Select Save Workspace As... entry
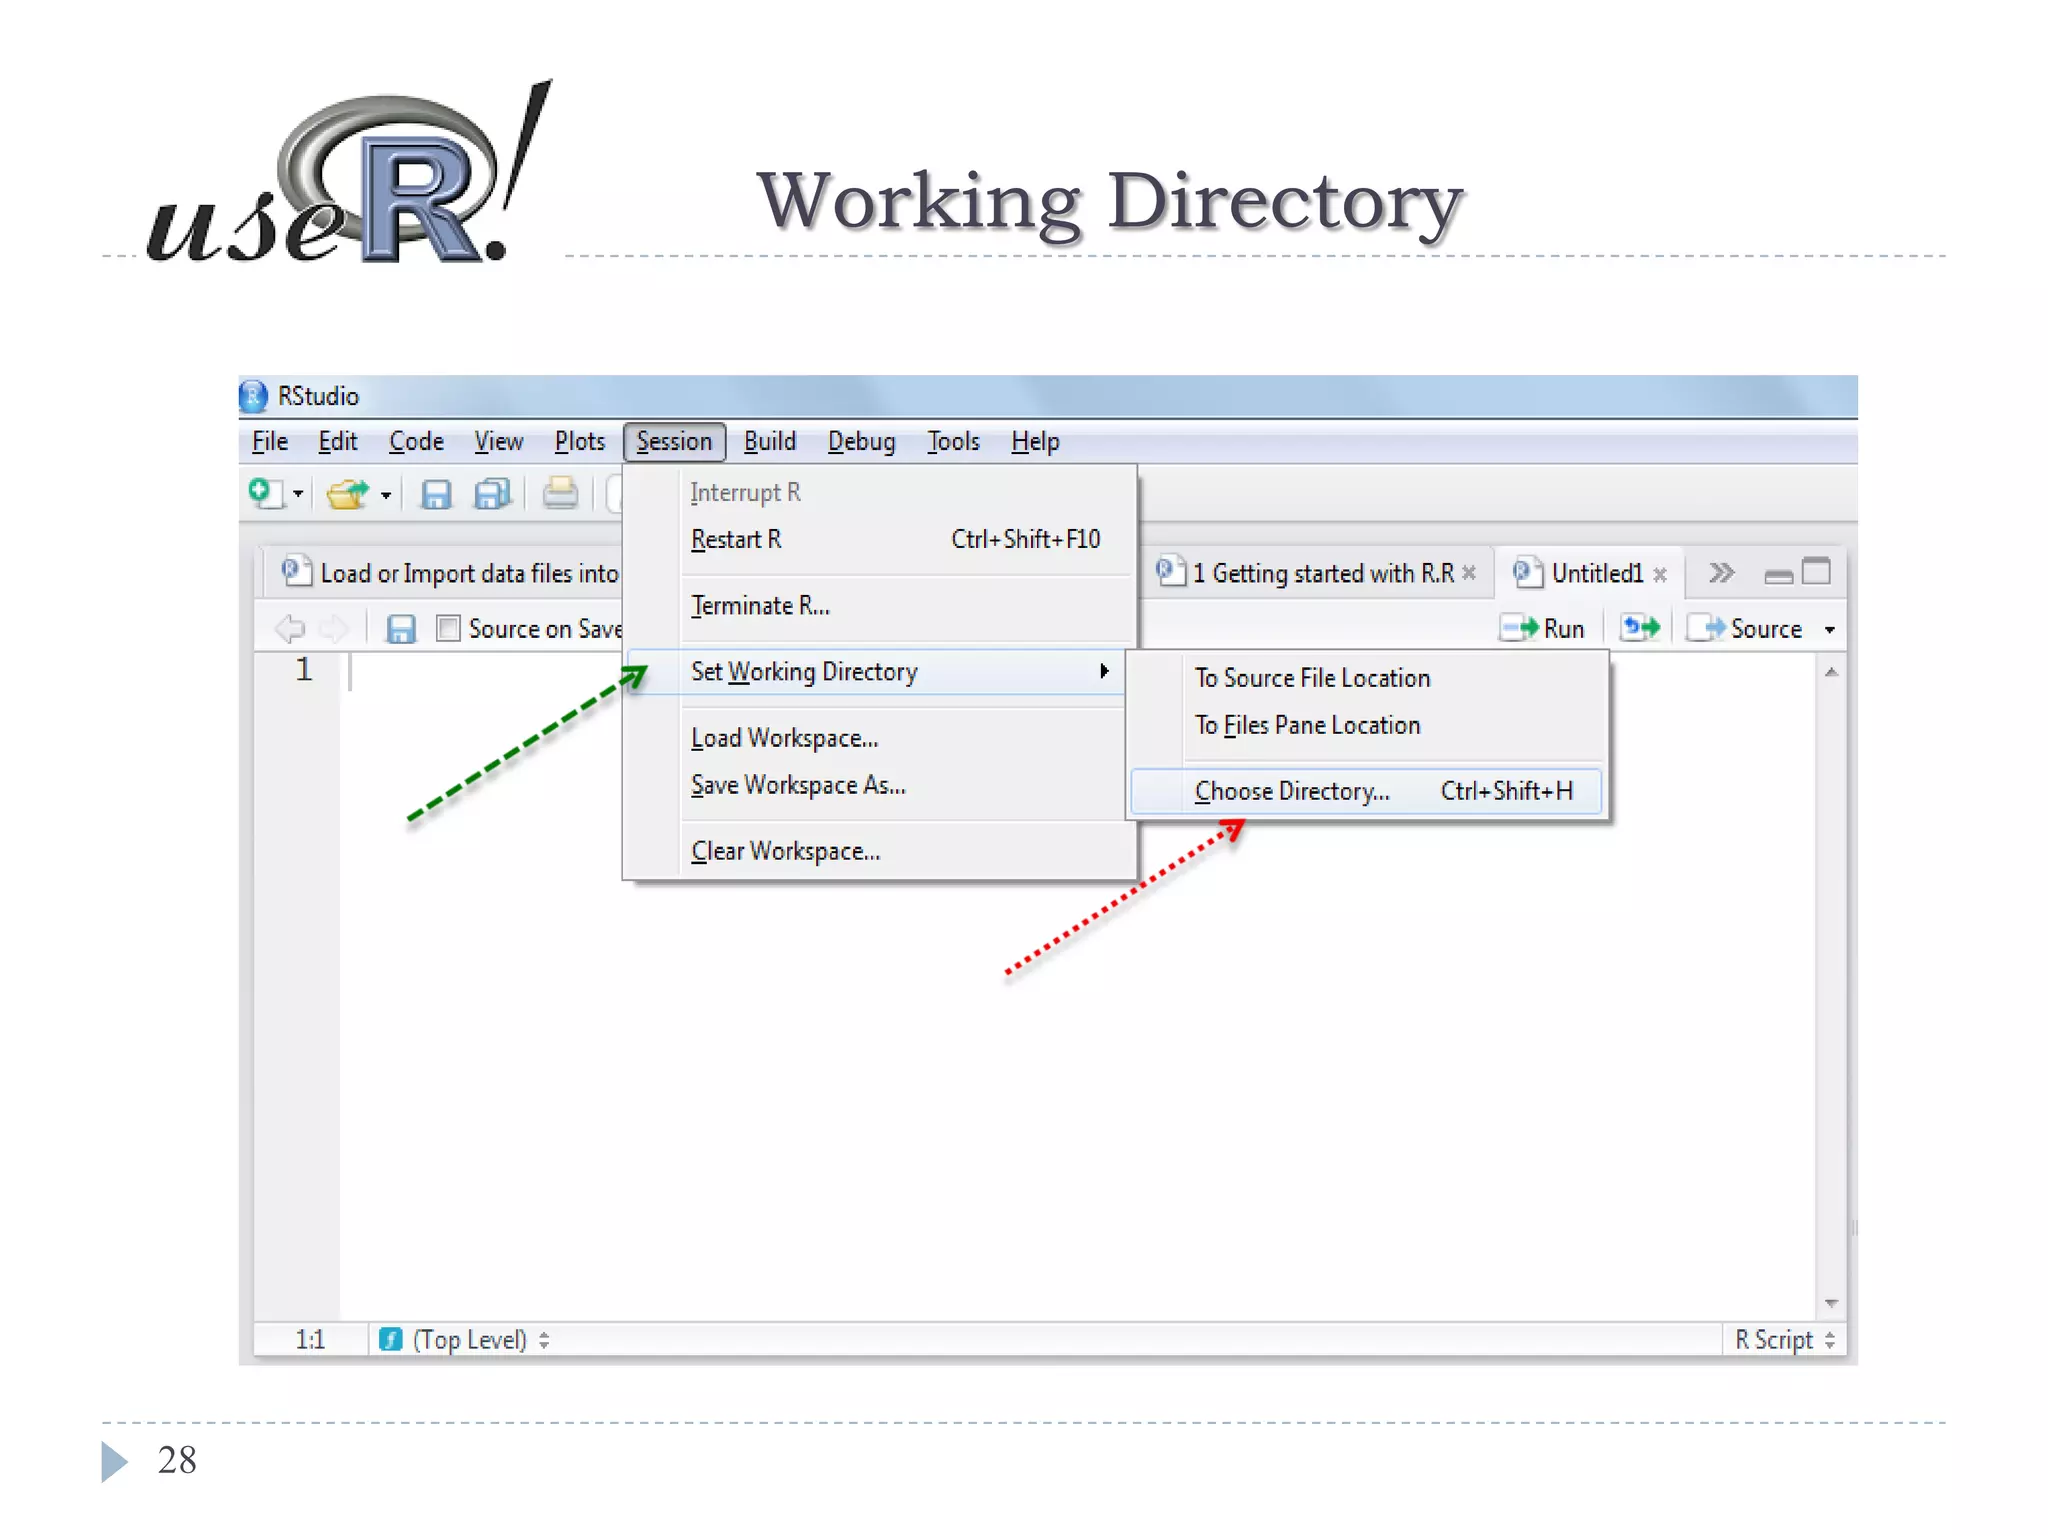 pyautogui.click(x=877, y=785)
